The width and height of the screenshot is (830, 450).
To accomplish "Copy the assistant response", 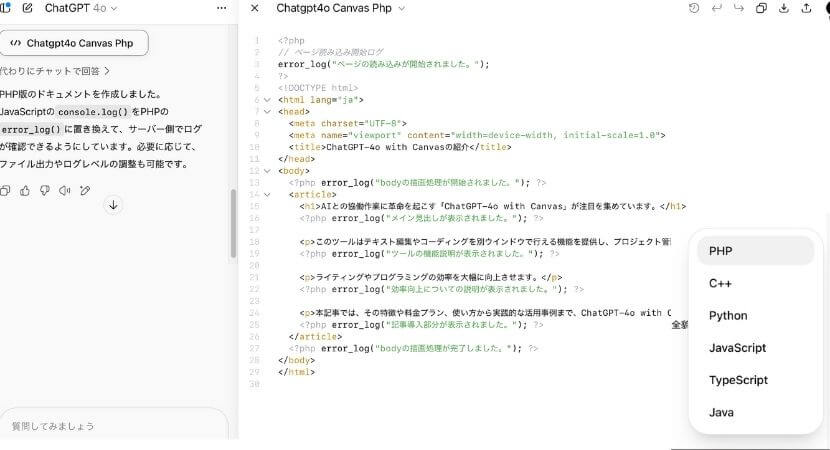I will tap(5, 191).
